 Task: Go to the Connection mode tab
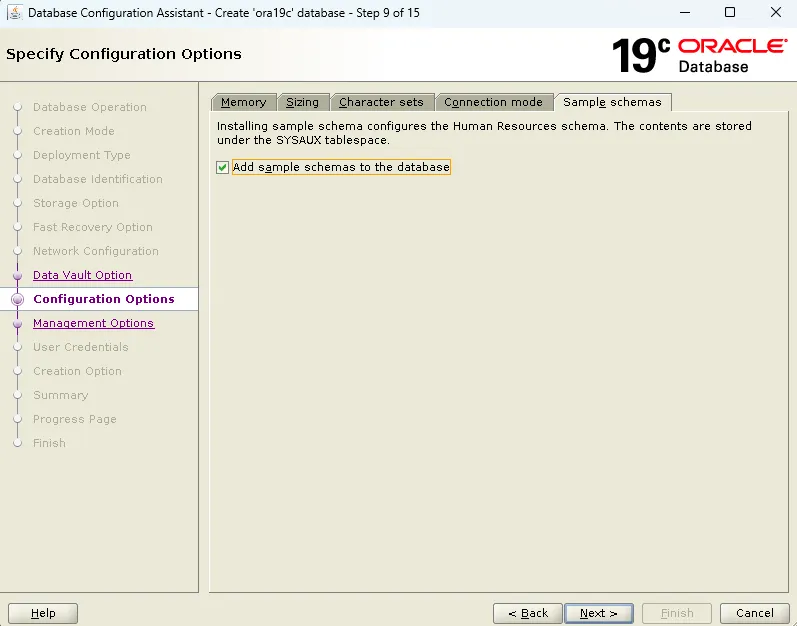pyautogui.click(x=494, y=102)
